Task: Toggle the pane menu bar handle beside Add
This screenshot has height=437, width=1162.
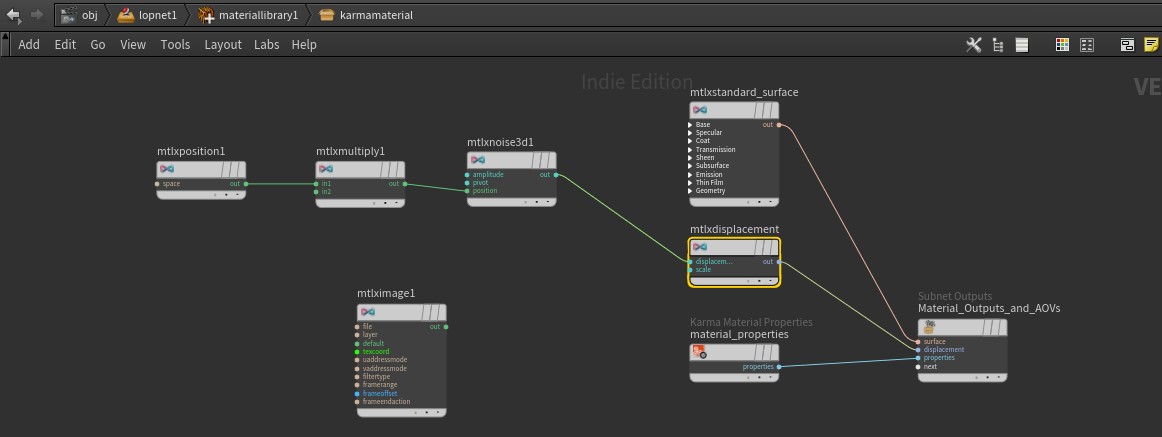Action: (x=6, y=44)
